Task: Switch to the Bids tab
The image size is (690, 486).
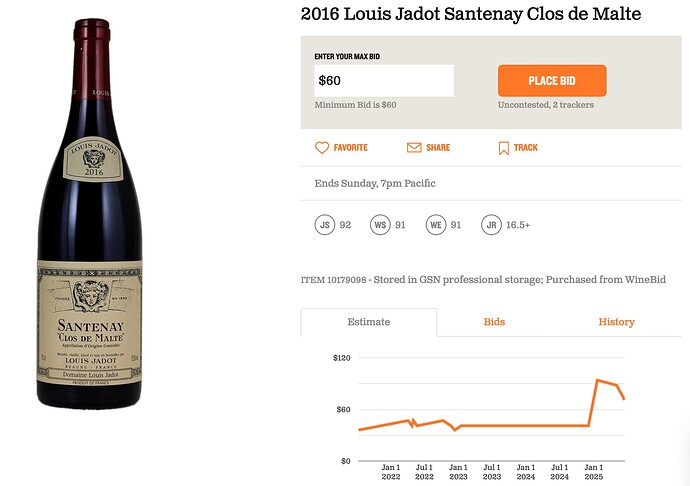Action: 494,322
